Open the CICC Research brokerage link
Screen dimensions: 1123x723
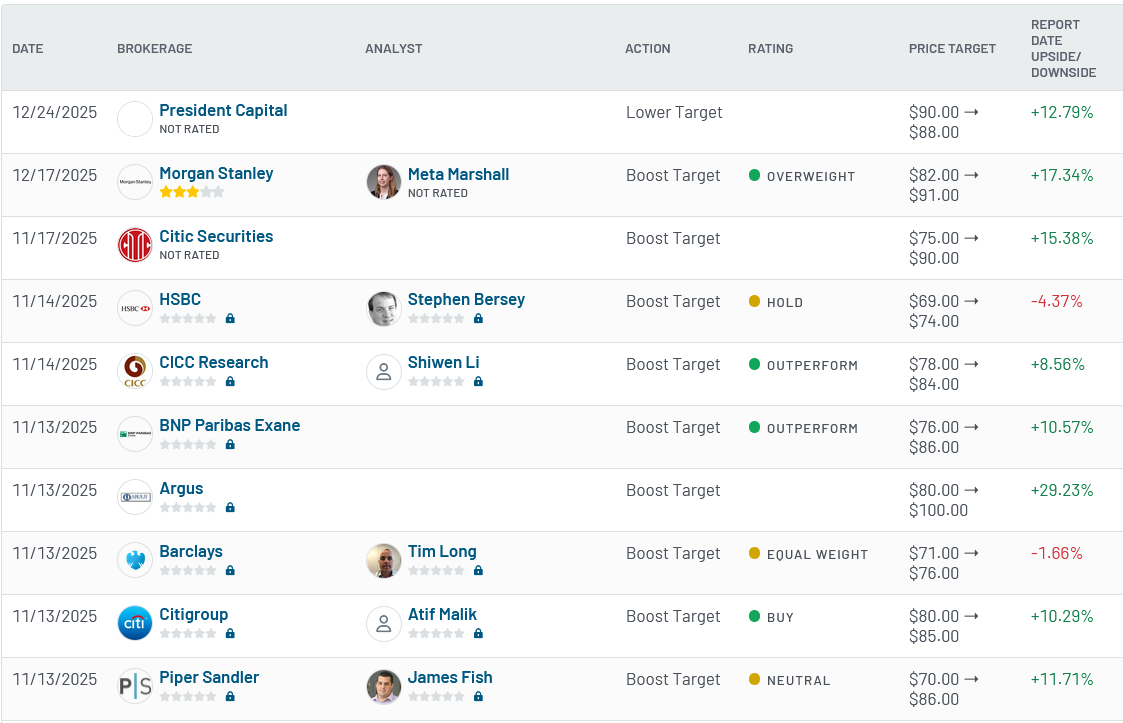coord(213,363)
